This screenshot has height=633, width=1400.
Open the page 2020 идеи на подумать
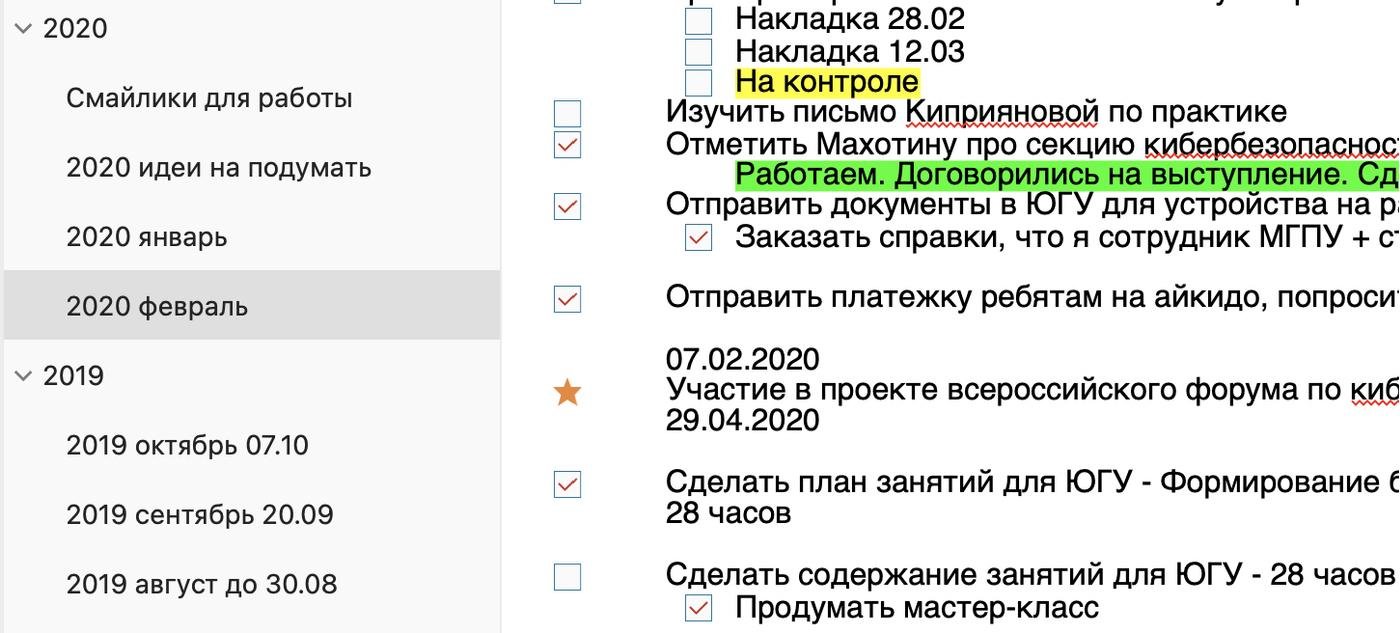click(x=218, y=168)
